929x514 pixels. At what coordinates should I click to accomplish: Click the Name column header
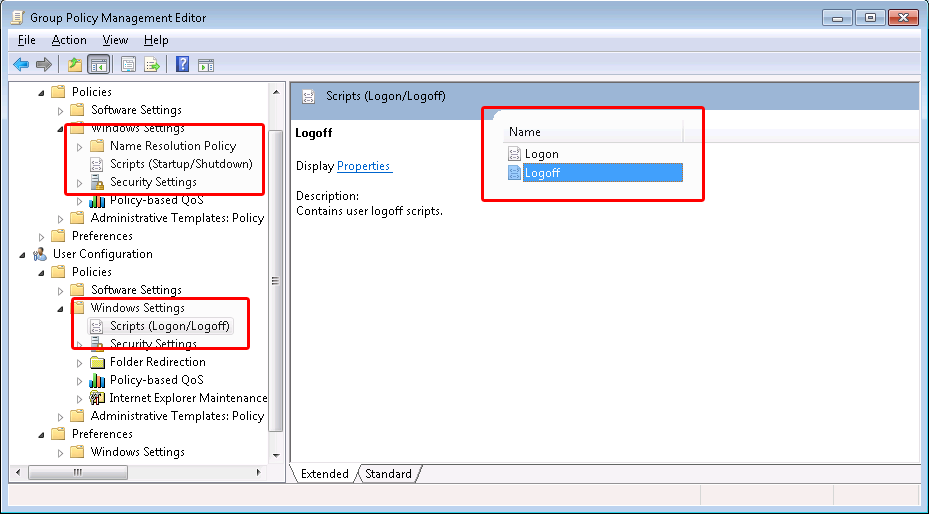(x=592, y=132)
